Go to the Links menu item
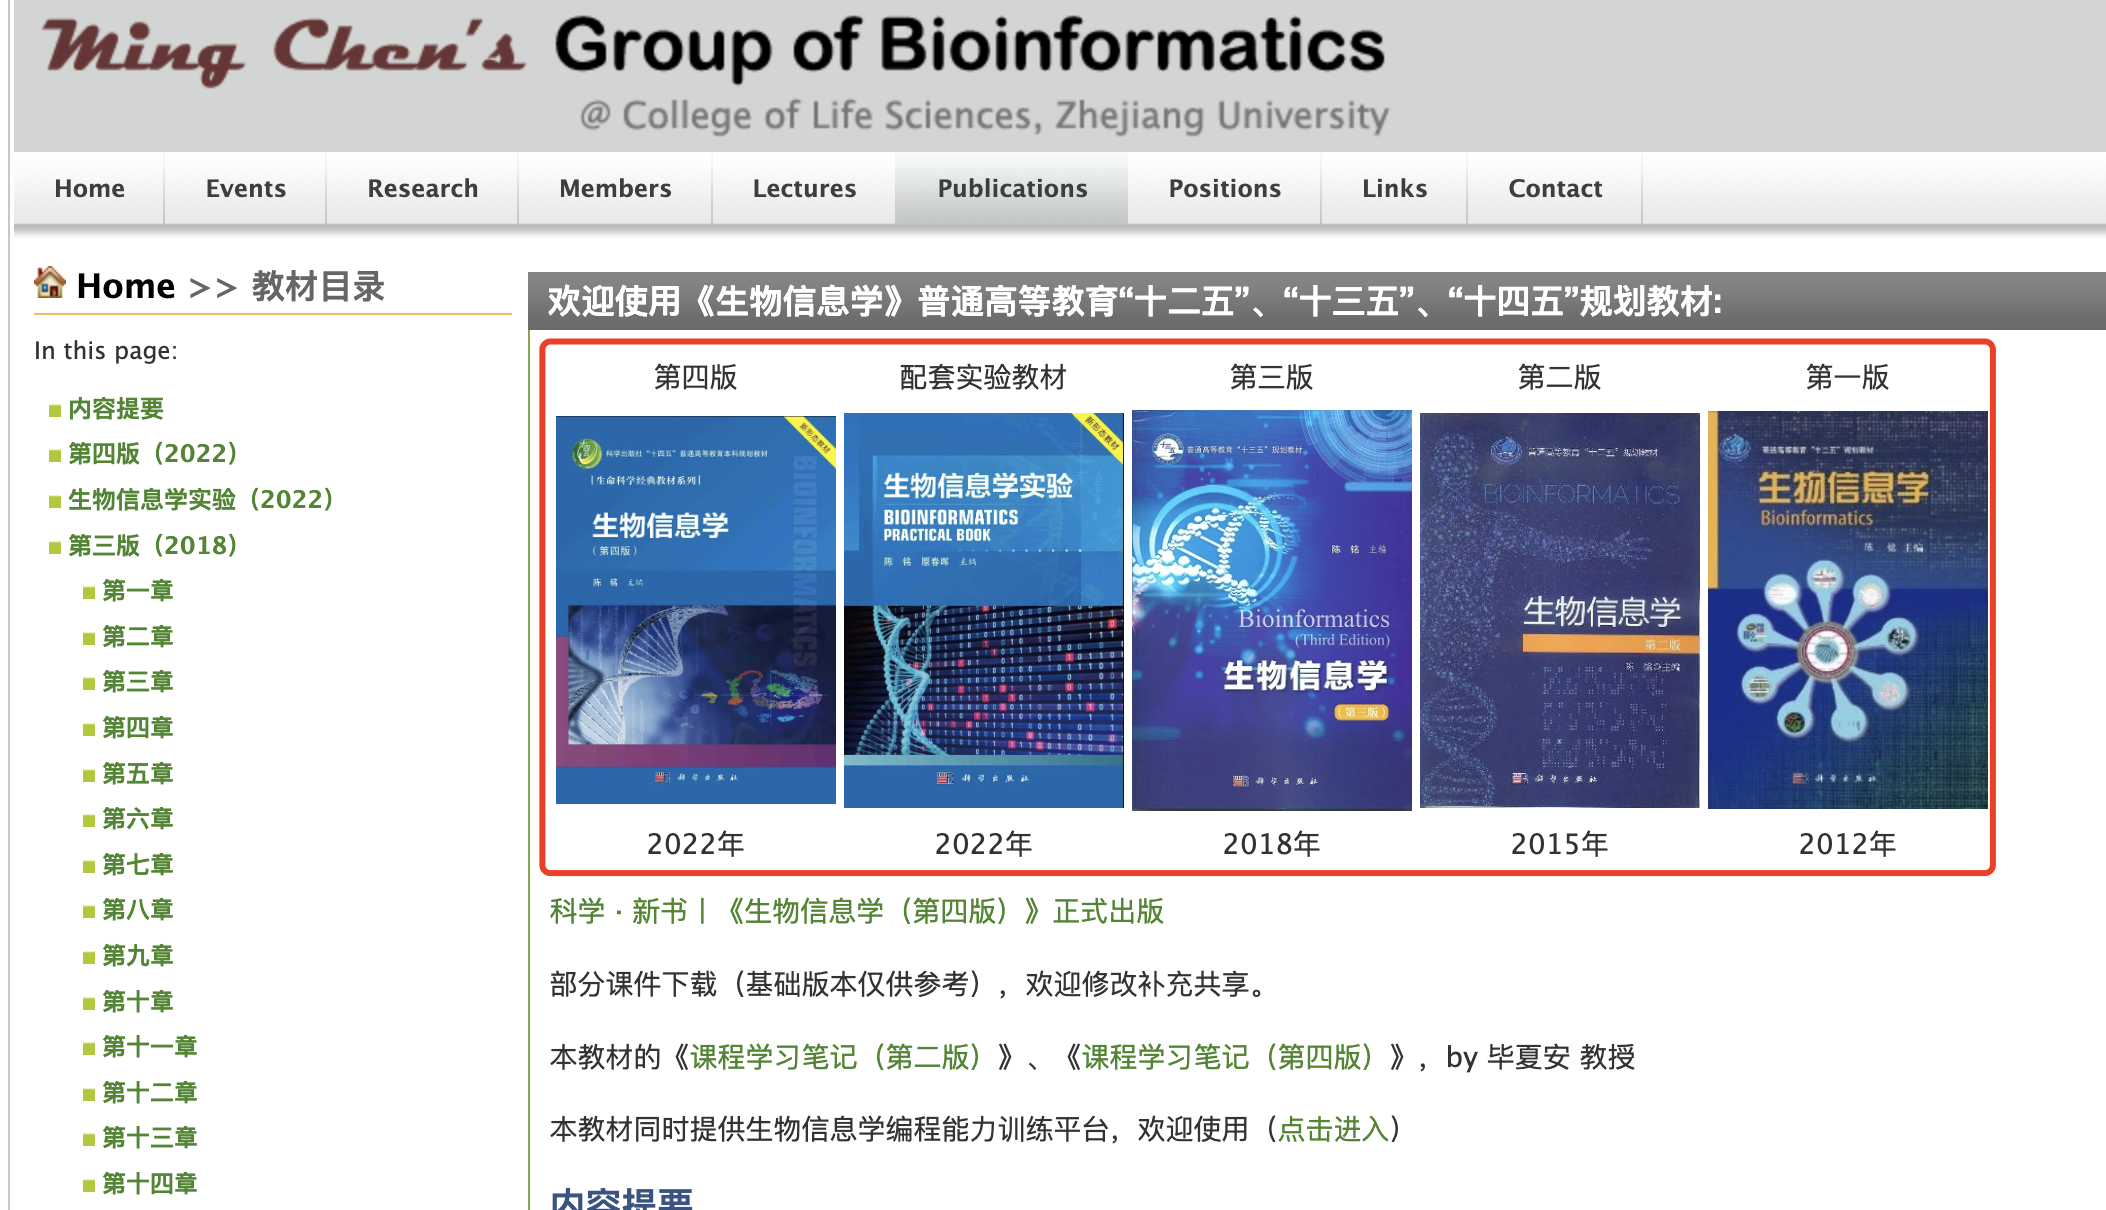This screenshot has height=1210, width=2106. (x=1394, y=188)
